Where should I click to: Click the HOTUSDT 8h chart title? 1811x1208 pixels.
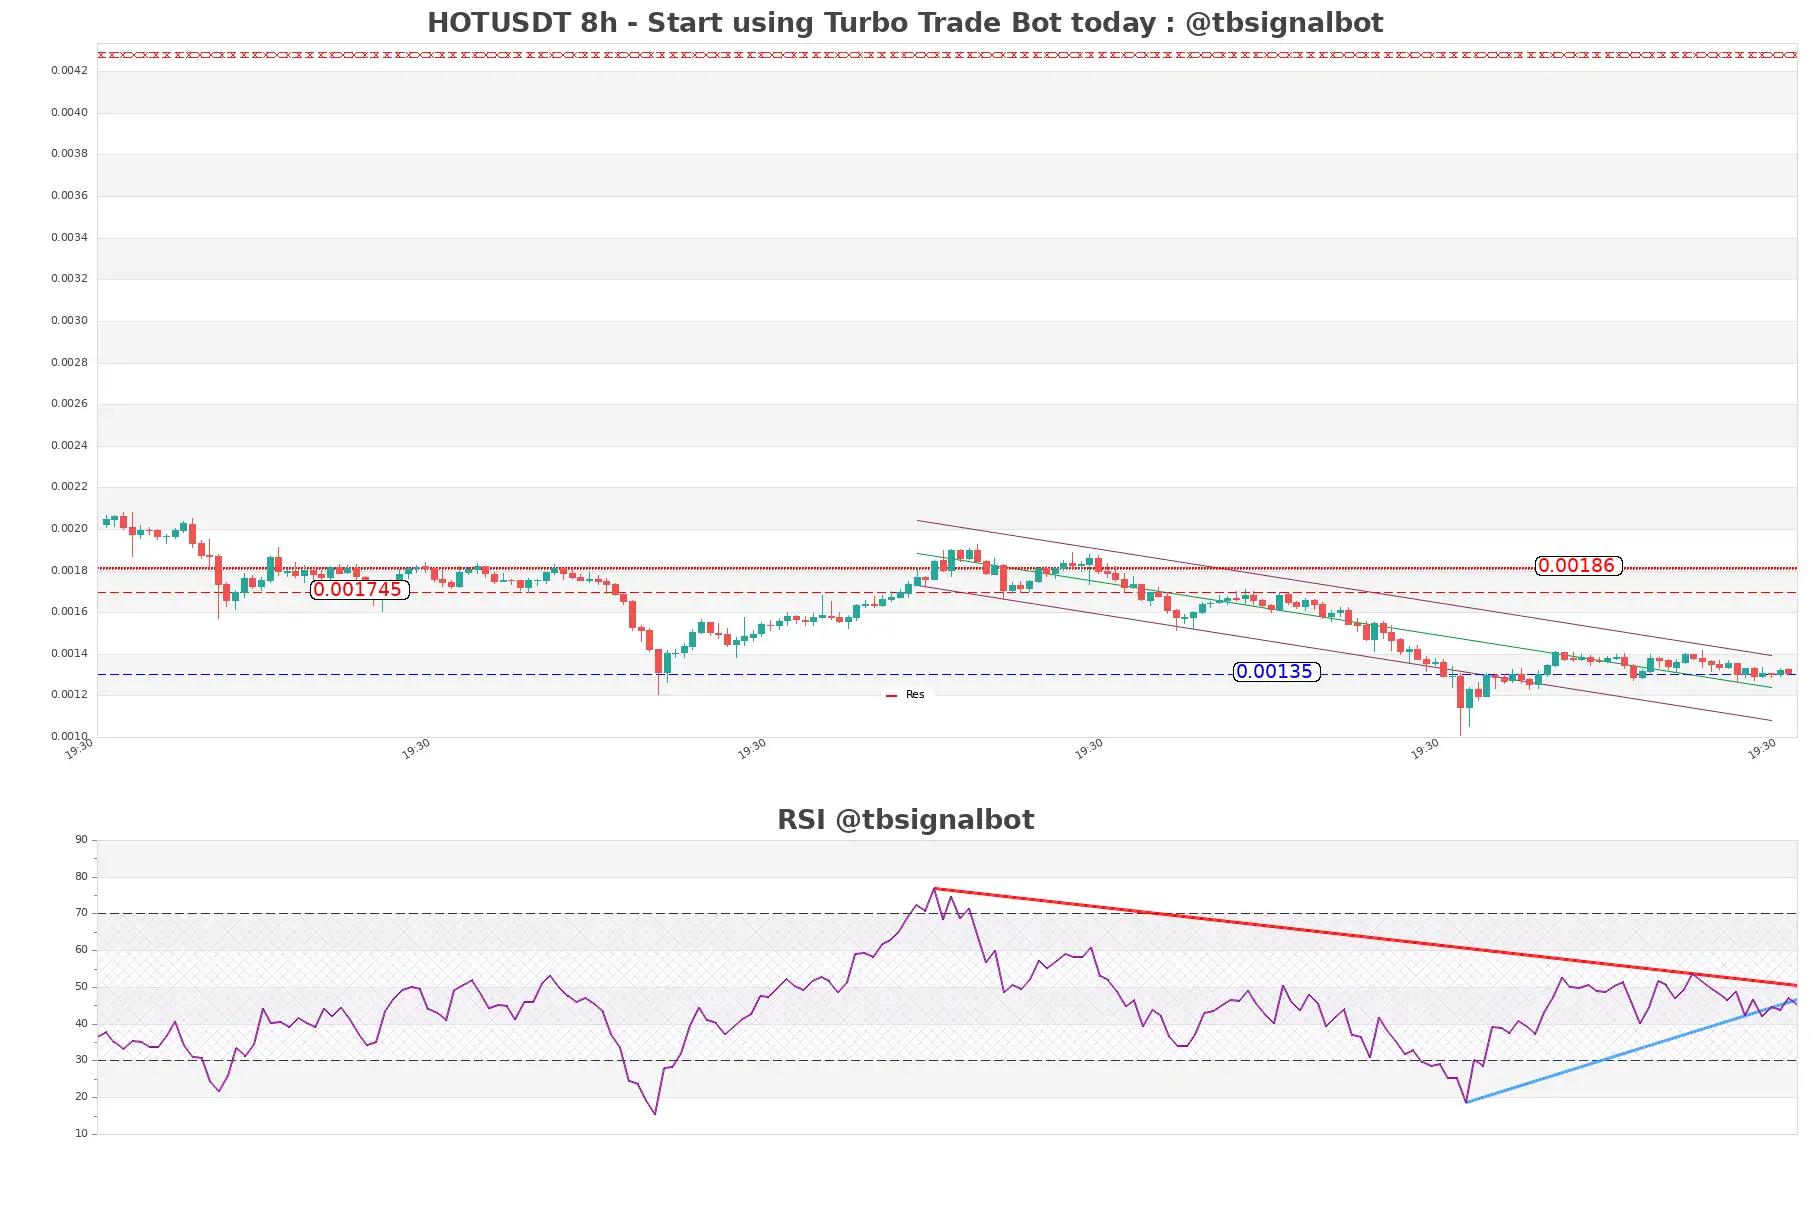click(x=905, y=23)
